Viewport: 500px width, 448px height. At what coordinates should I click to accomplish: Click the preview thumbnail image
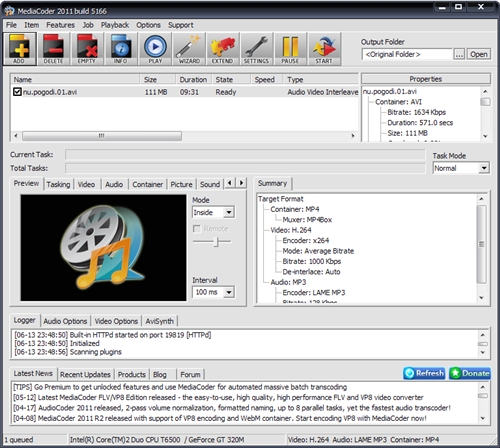coord(103,248)
